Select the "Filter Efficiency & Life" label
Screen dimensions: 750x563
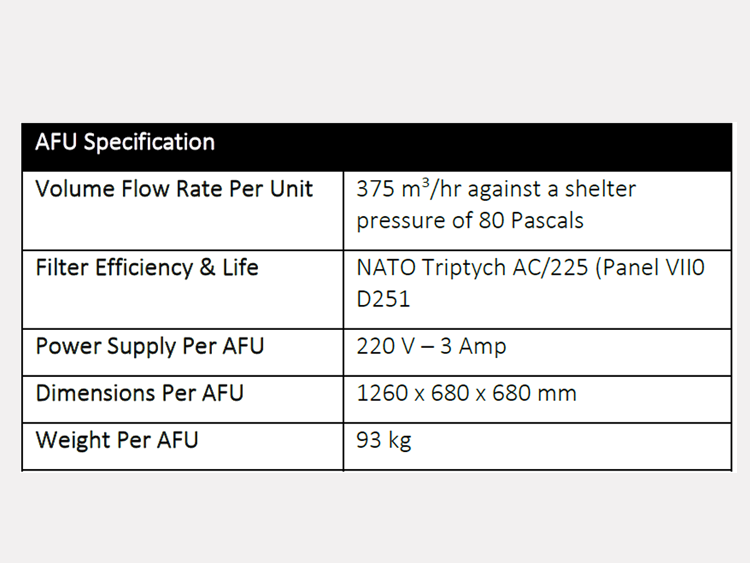(147, 268)
